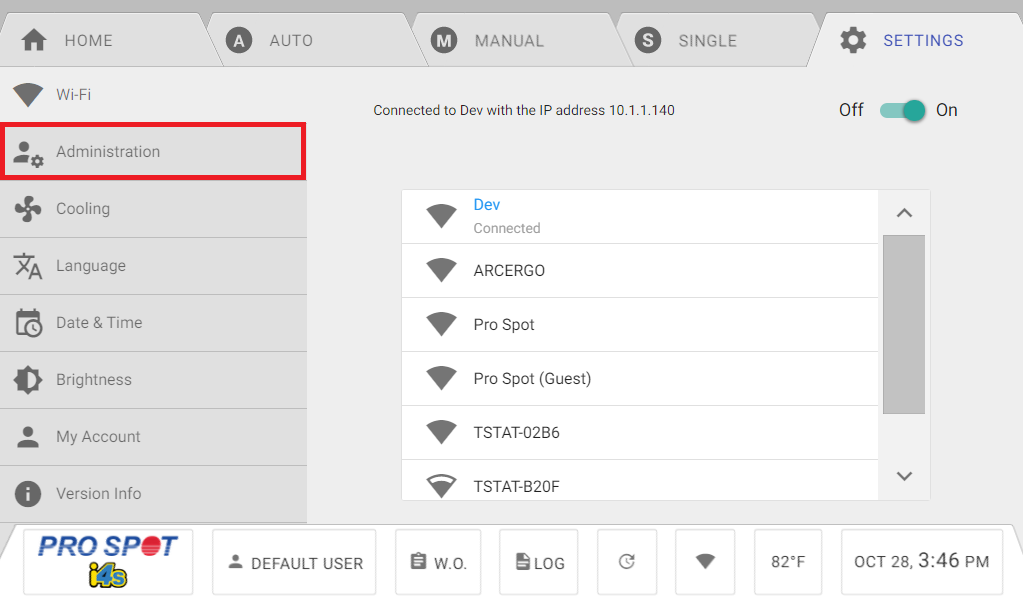Click the circled S icon

(x=648, y=40)
